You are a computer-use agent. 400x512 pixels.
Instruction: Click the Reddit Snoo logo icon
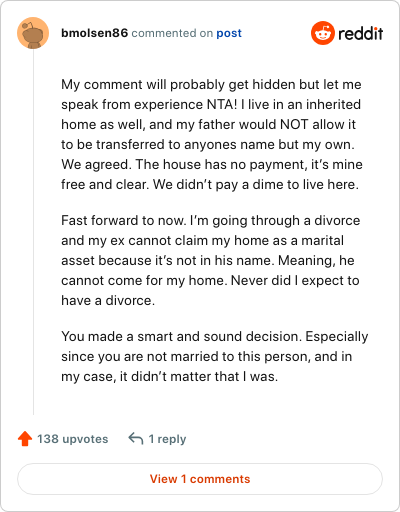323,33
